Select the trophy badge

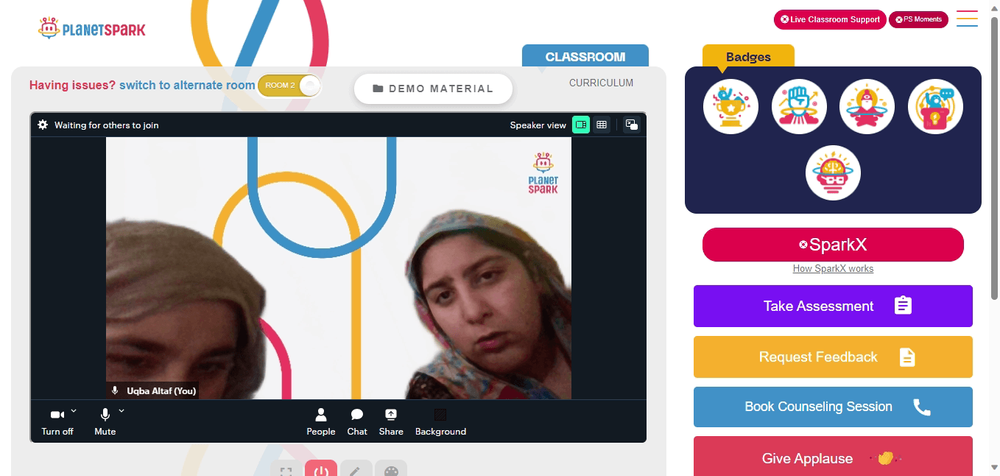pos(731,107)
